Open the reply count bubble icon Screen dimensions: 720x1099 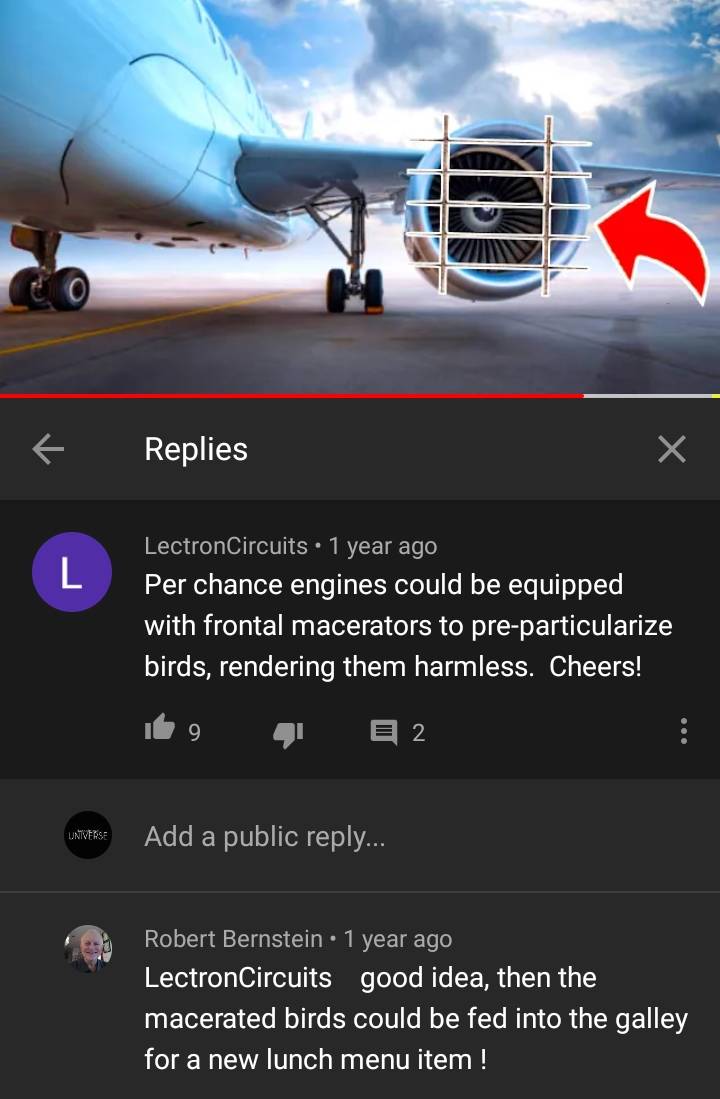click(x=383, y=732)
